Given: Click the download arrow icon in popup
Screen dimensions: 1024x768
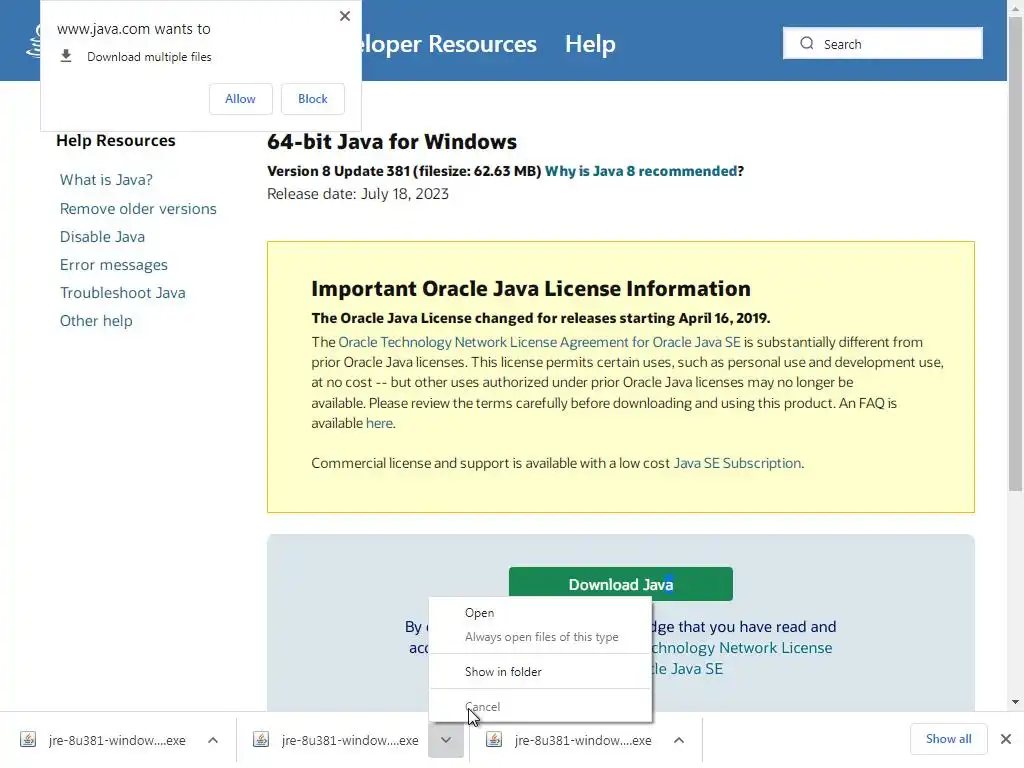Looking at the screenshot, I should pyautogui.click(x=66, y=56).
